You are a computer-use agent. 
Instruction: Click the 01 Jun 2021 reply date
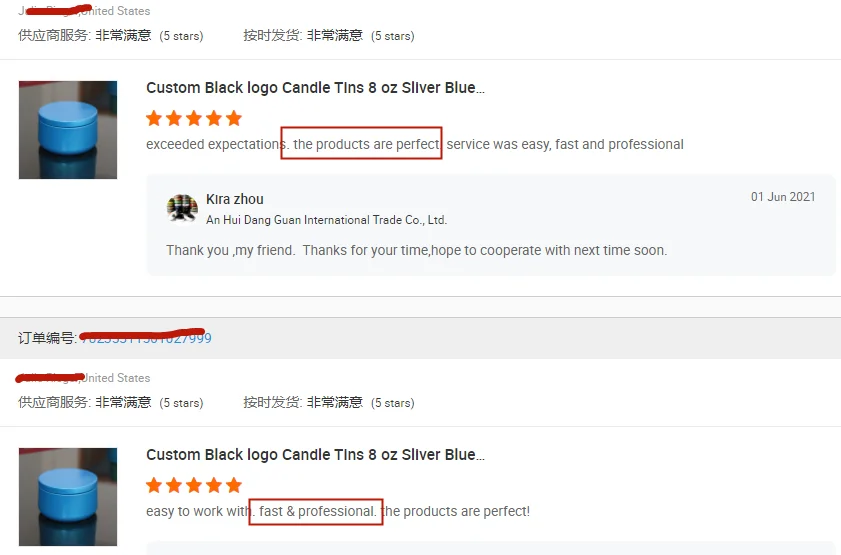coord(783,197)
